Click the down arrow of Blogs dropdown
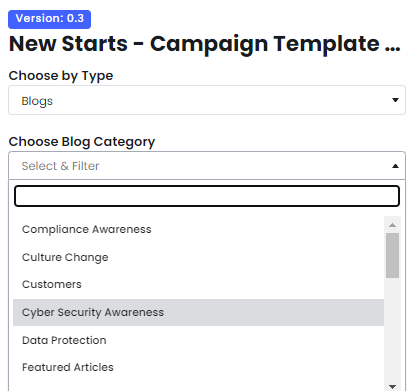Image resolution: width=409 pixels, height=391 pixels. pos(395,100)
